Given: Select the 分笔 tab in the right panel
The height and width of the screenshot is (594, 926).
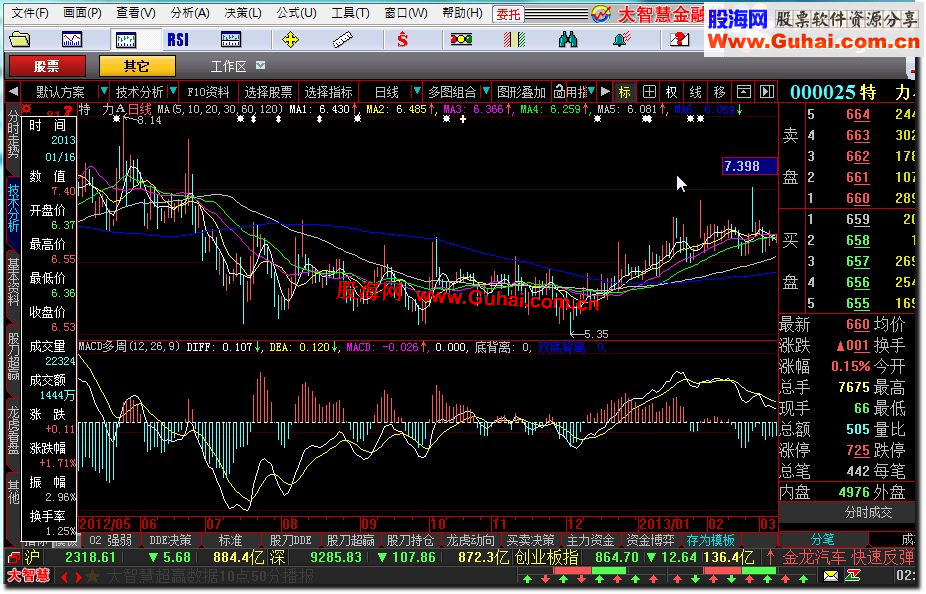Looking at the screenshot, I should (x=823, y=539).
